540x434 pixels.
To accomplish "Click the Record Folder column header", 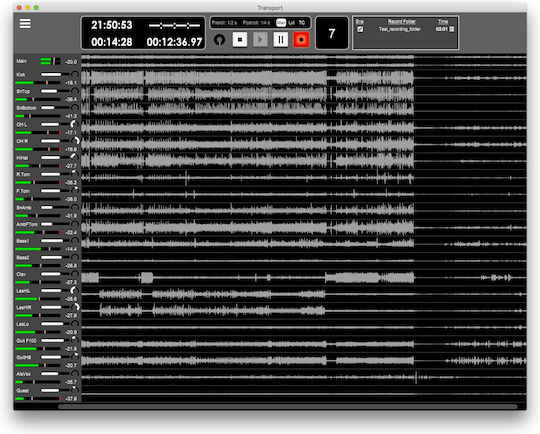I will [x=402, y=21].
